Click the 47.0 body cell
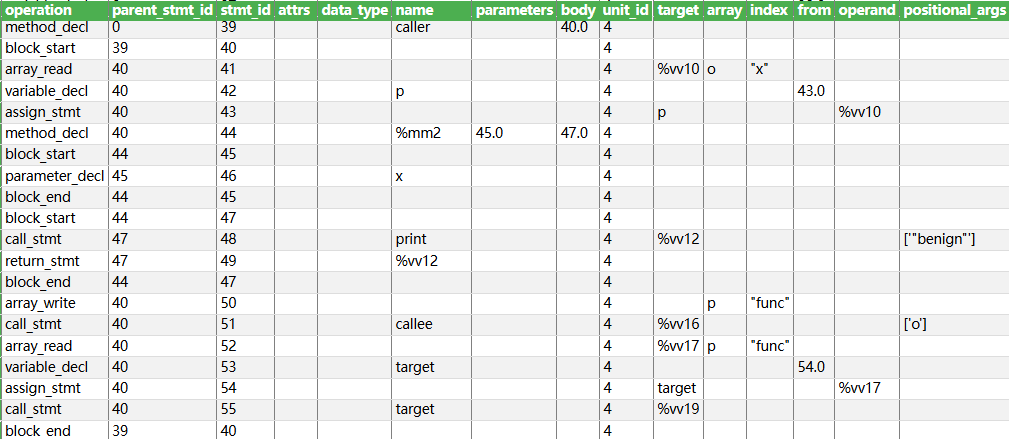 point(579,133)
